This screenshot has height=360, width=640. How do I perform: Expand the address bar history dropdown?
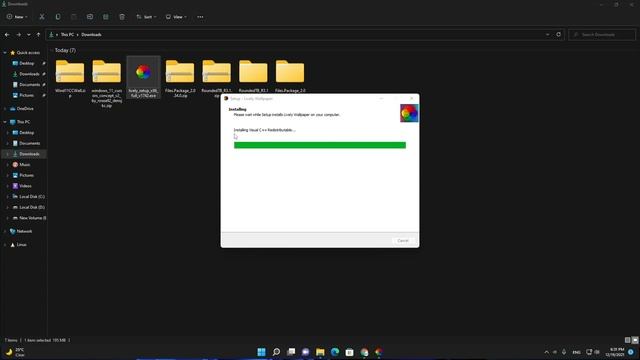coord(547,35)
